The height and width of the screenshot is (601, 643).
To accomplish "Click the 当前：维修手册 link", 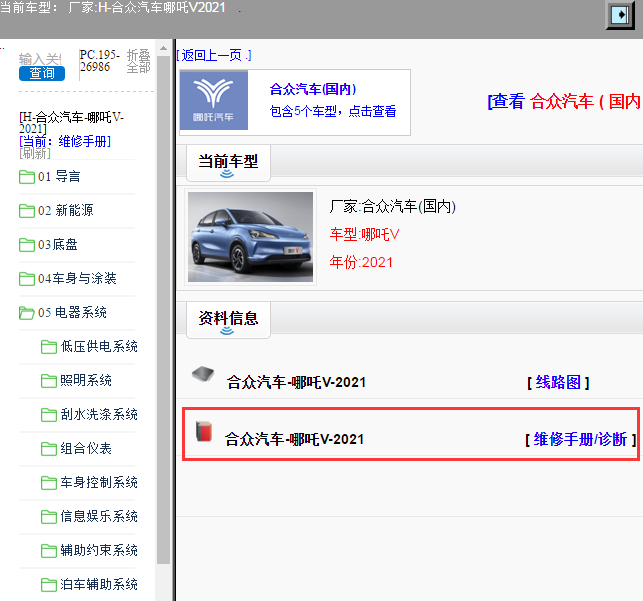I will pyautogui.click(x=65, y=141).
